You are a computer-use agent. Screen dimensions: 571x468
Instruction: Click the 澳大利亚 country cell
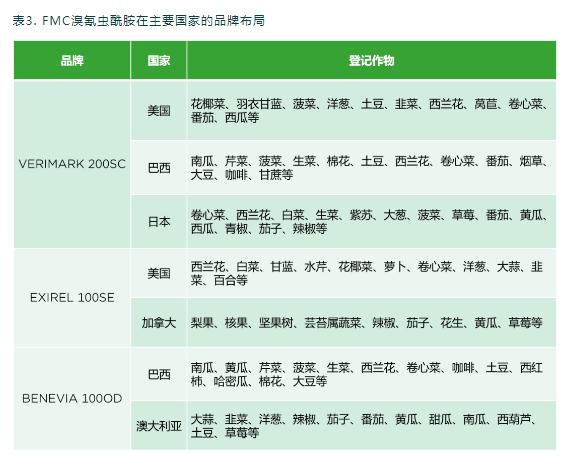pos(159,425)
